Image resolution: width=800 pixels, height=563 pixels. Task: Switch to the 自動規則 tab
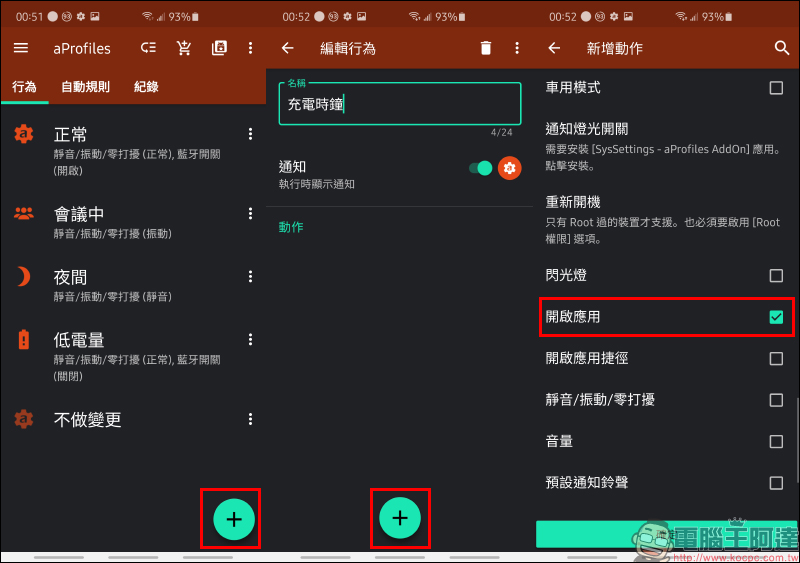[85, 87]
